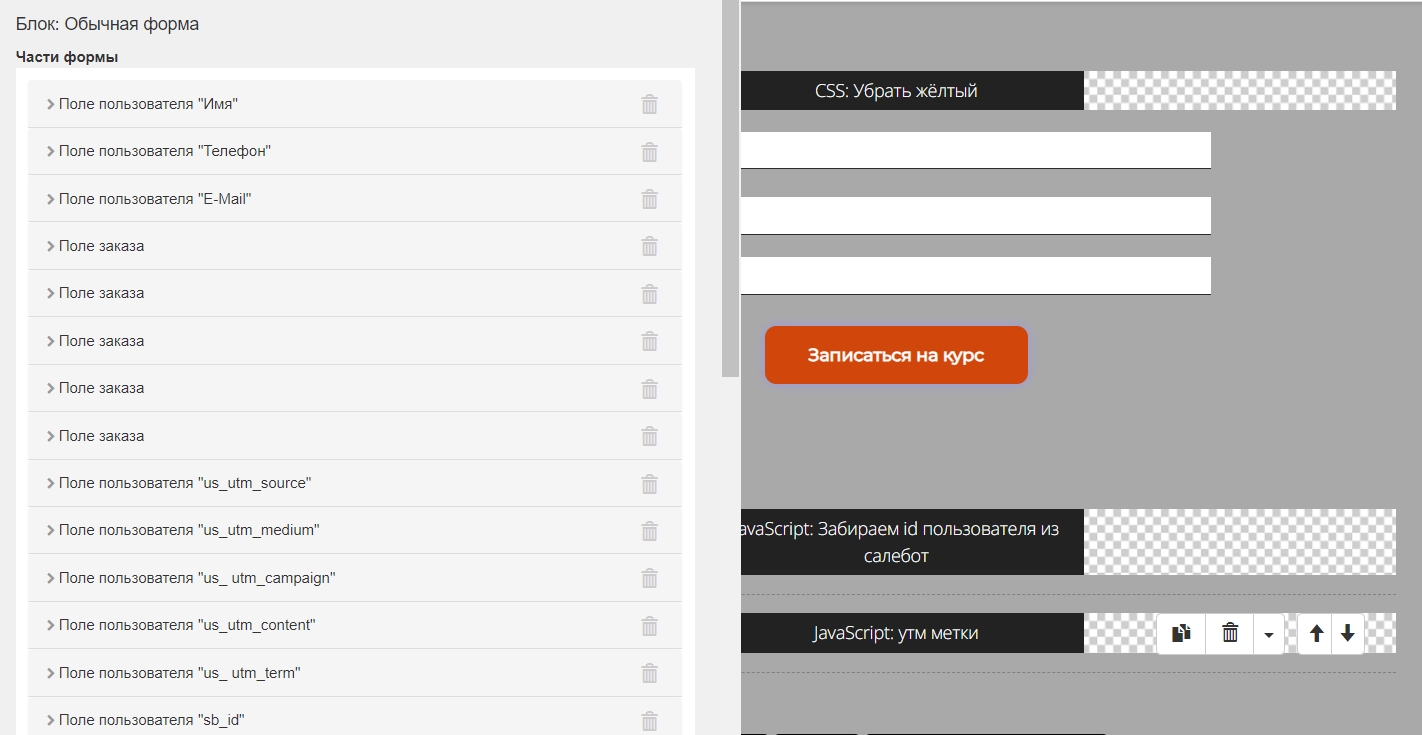Click the first form input field in preview
The width and height of the screenshot is (1422, 735).
pos(975,150)
